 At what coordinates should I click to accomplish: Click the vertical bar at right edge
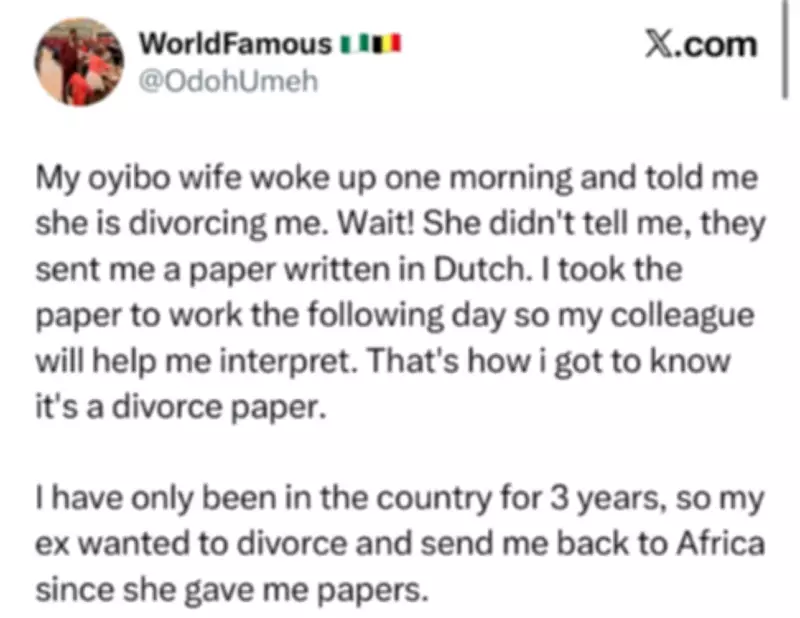point(782,50)
